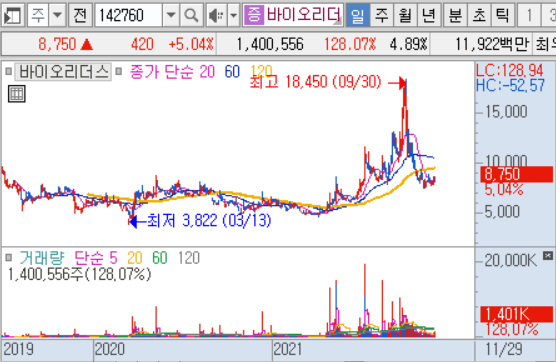This screenshot has height=362, width=556.
Task: Click the volume 120 average legend number
Action: point(189,258)
